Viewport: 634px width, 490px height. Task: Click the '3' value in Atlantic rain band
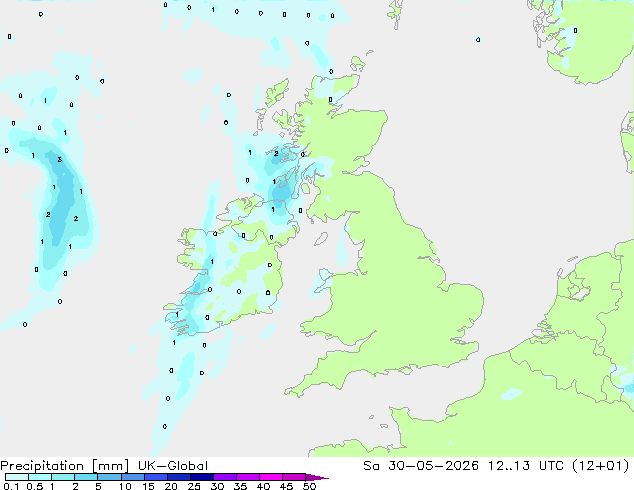[x=60, y=160]
